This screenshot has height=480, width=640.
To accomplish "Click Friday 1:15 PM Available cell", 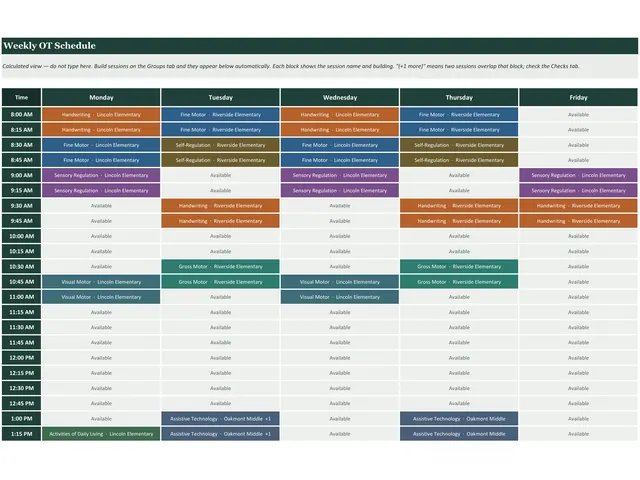I will click(x=578, y=434).
